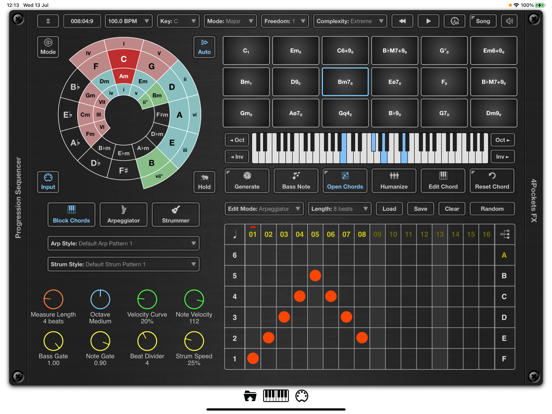Adjust the Velocity Curve knob
552x414 pixels.
[x=147, y=299]
